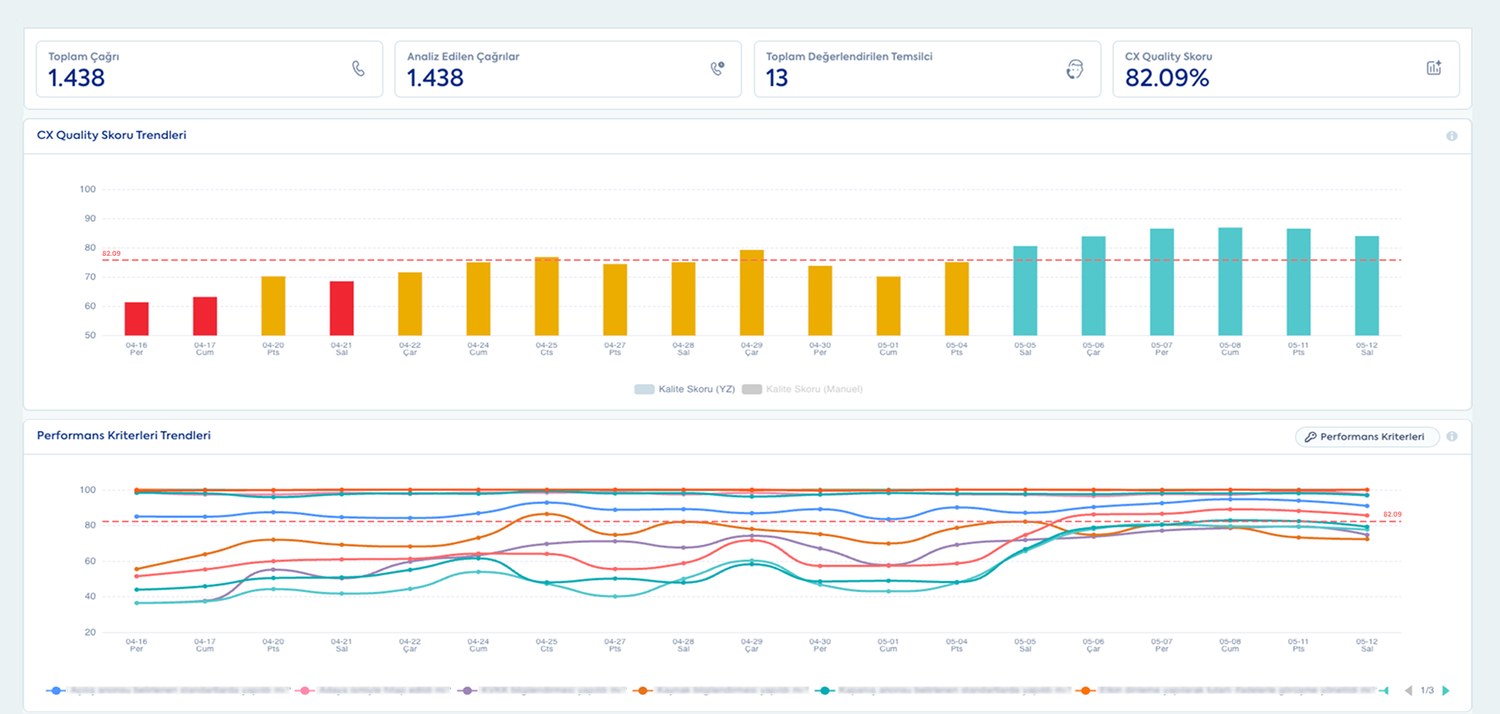The width and height of the screenshot is (1500, 714).
Task: Toggle the blue line legend item
Action: [167, 691]
